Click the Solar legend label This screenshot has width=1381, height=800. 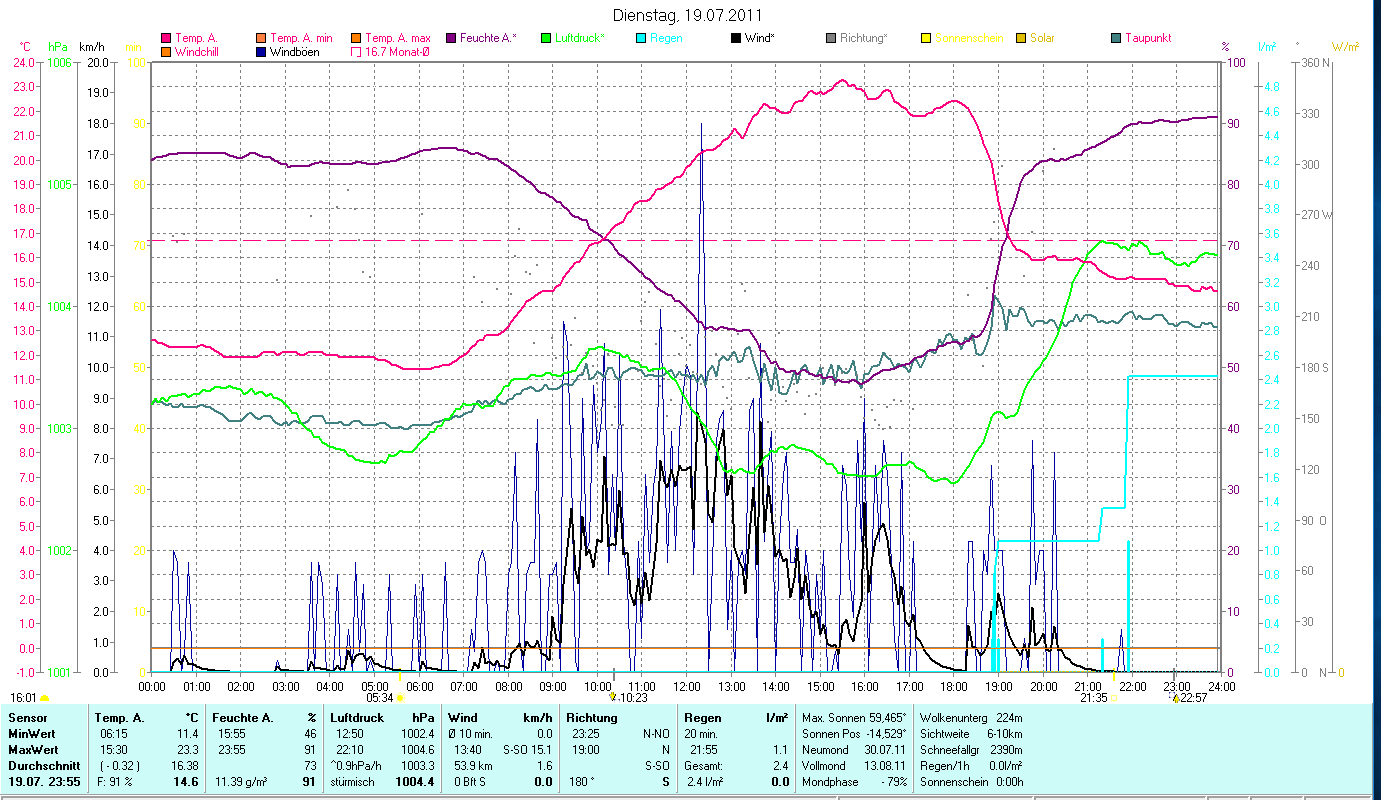1042,38
